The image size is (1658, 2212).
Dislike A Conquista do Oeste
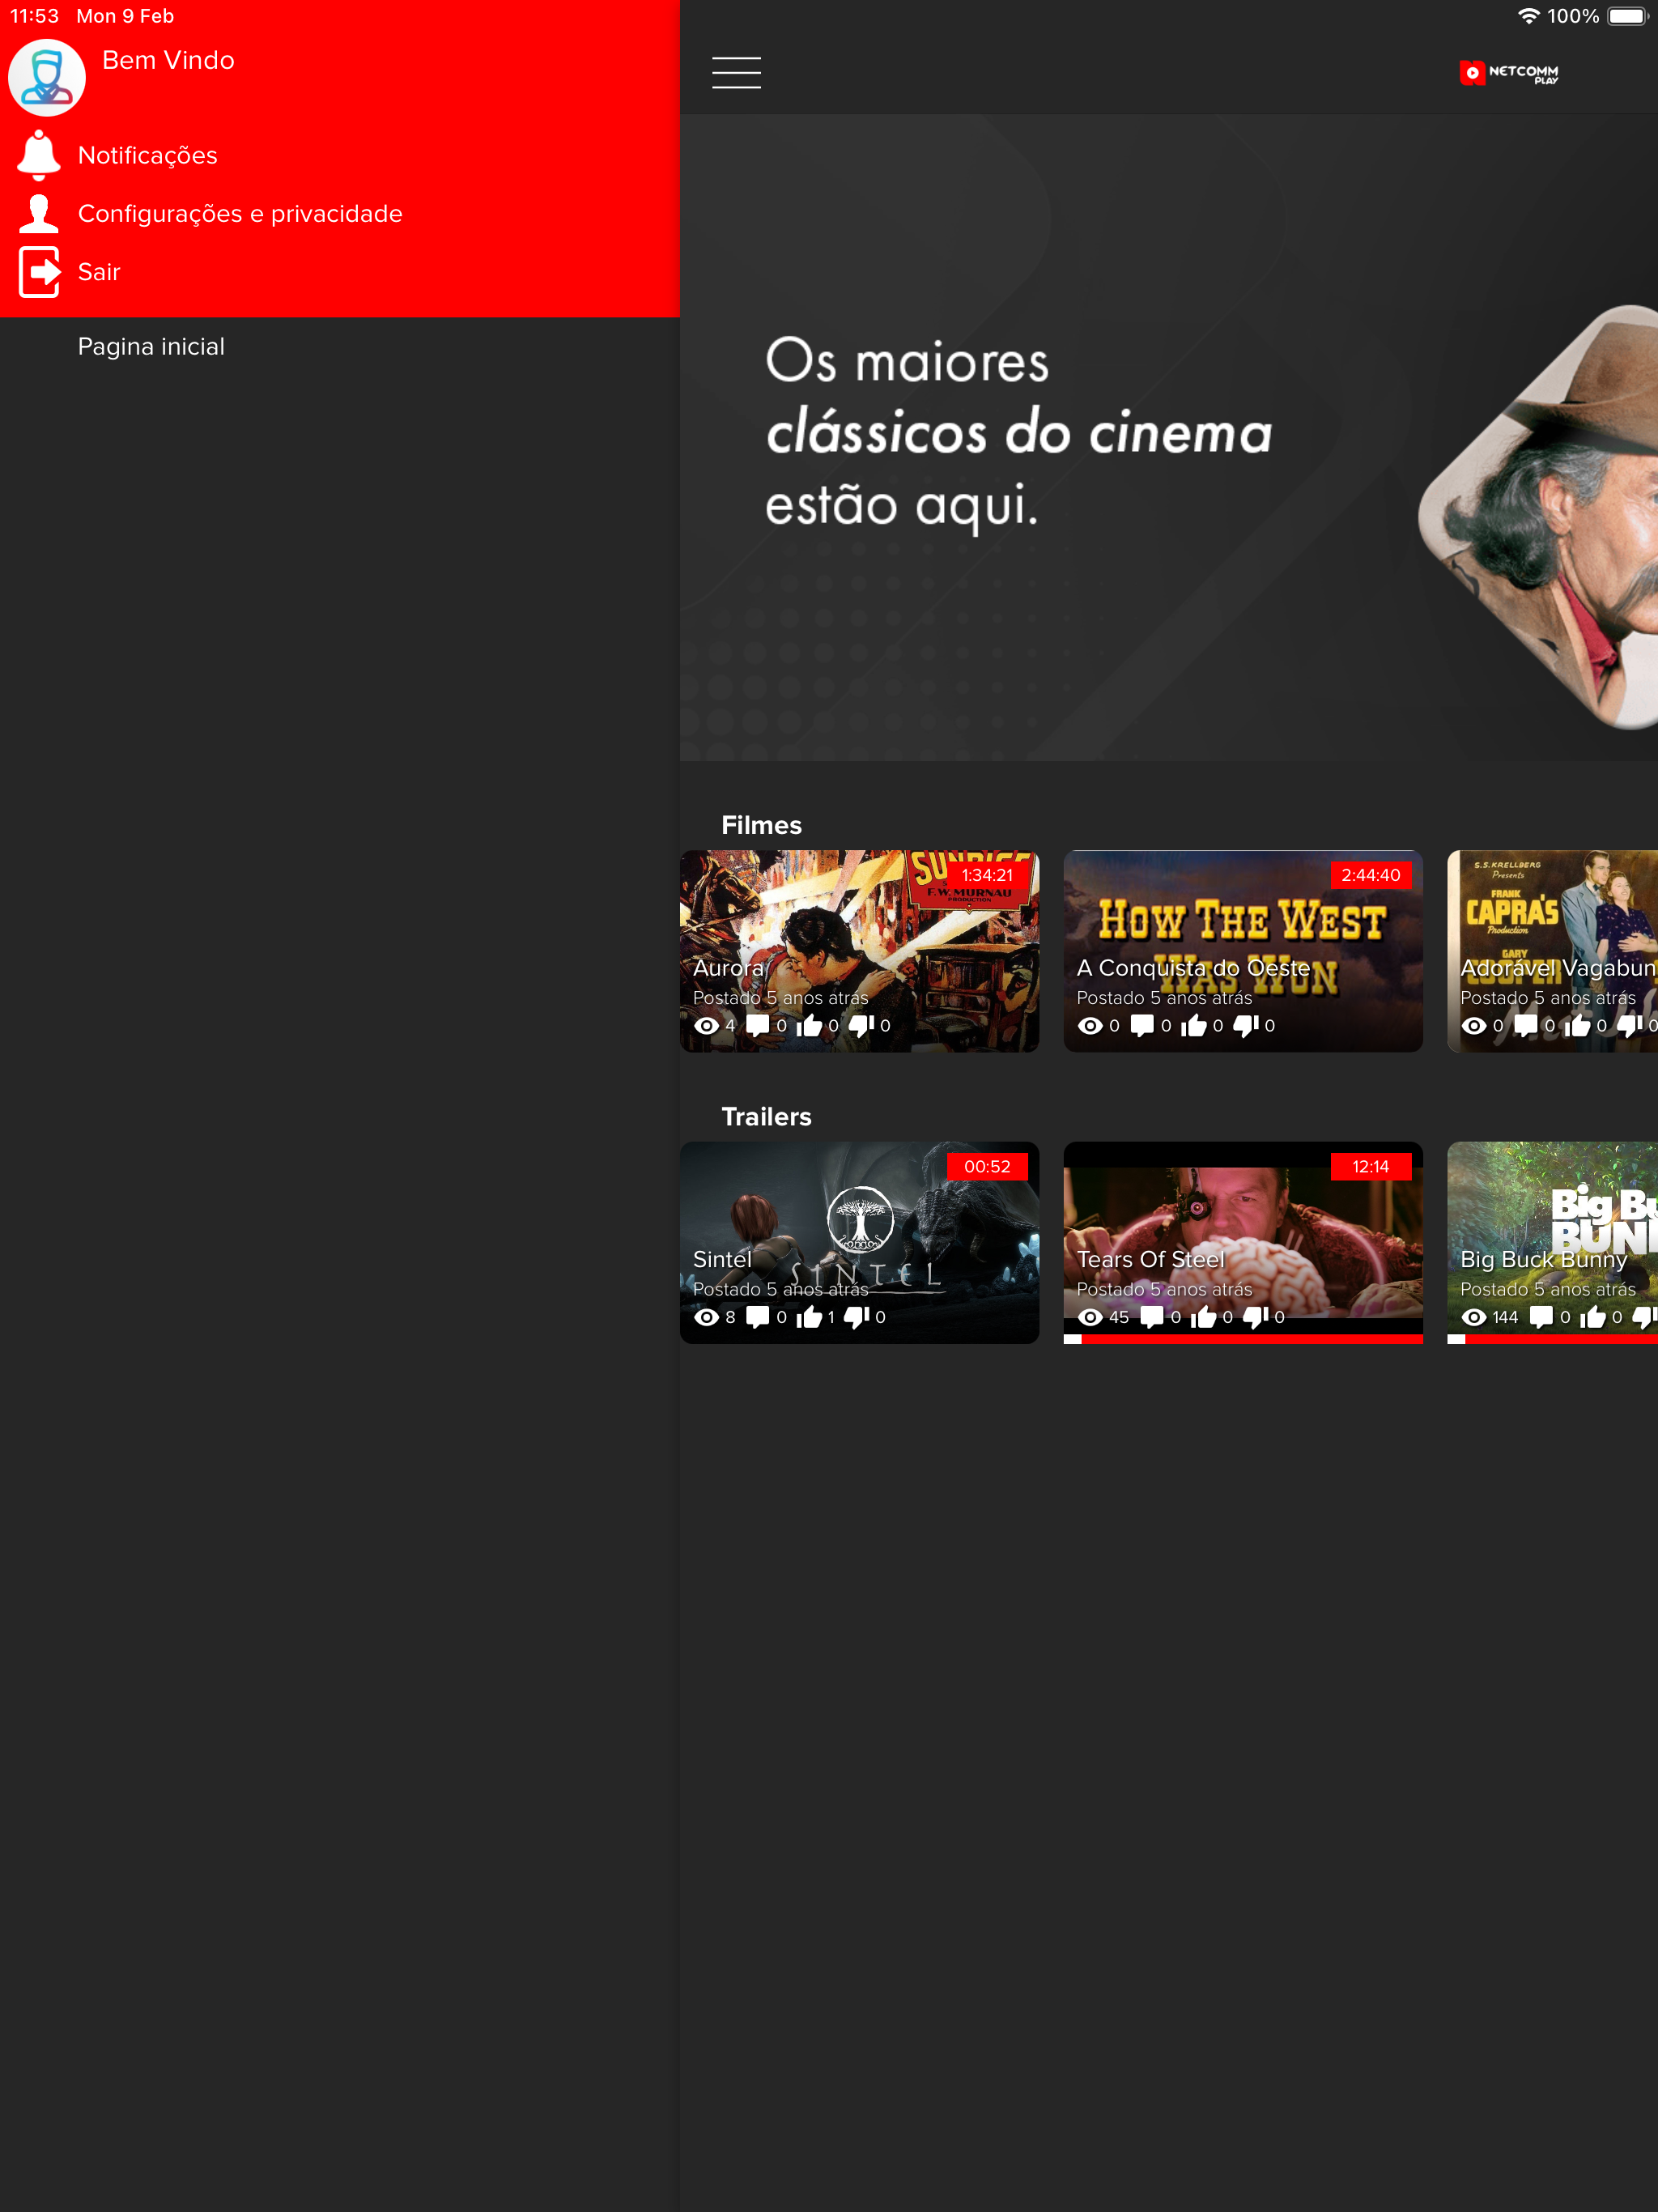coord(1245,1025)
